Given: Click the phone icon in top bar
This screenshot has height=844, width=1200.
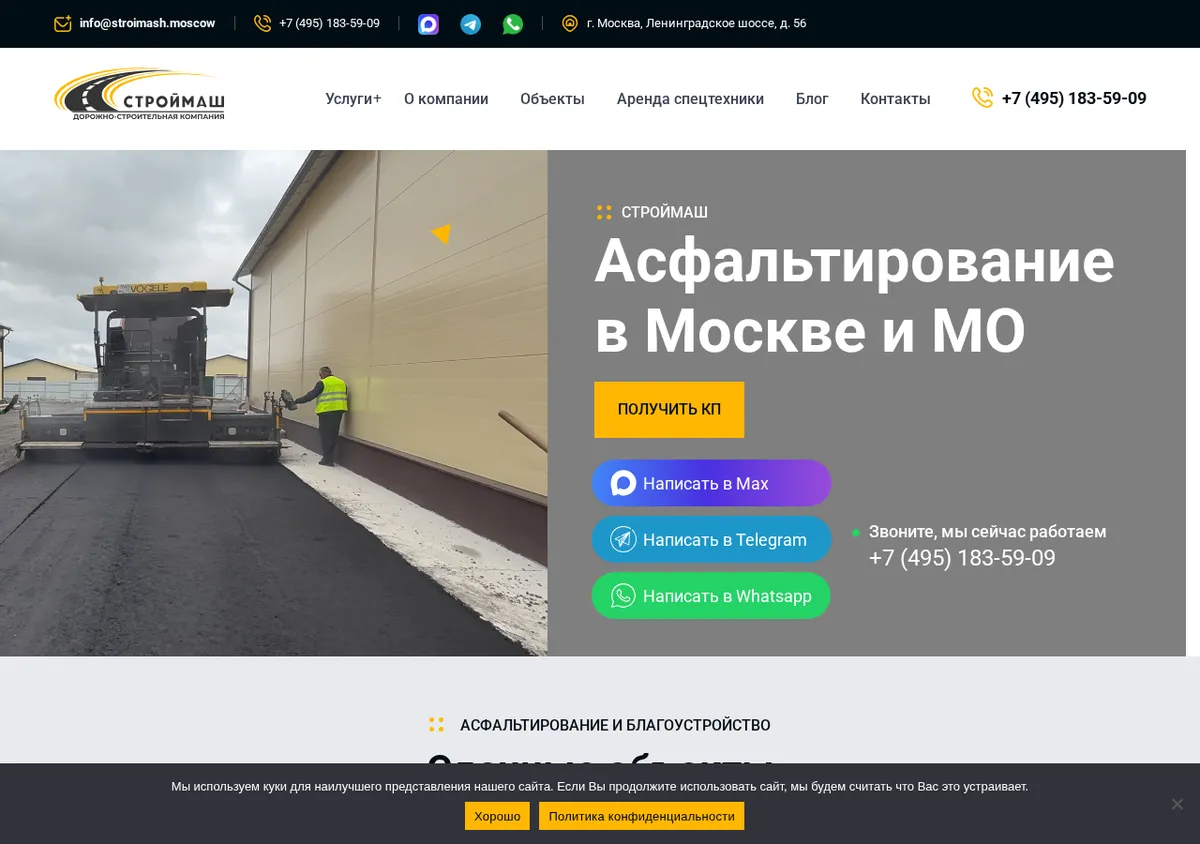Looking at the screenshot, I should click(263, 23).
